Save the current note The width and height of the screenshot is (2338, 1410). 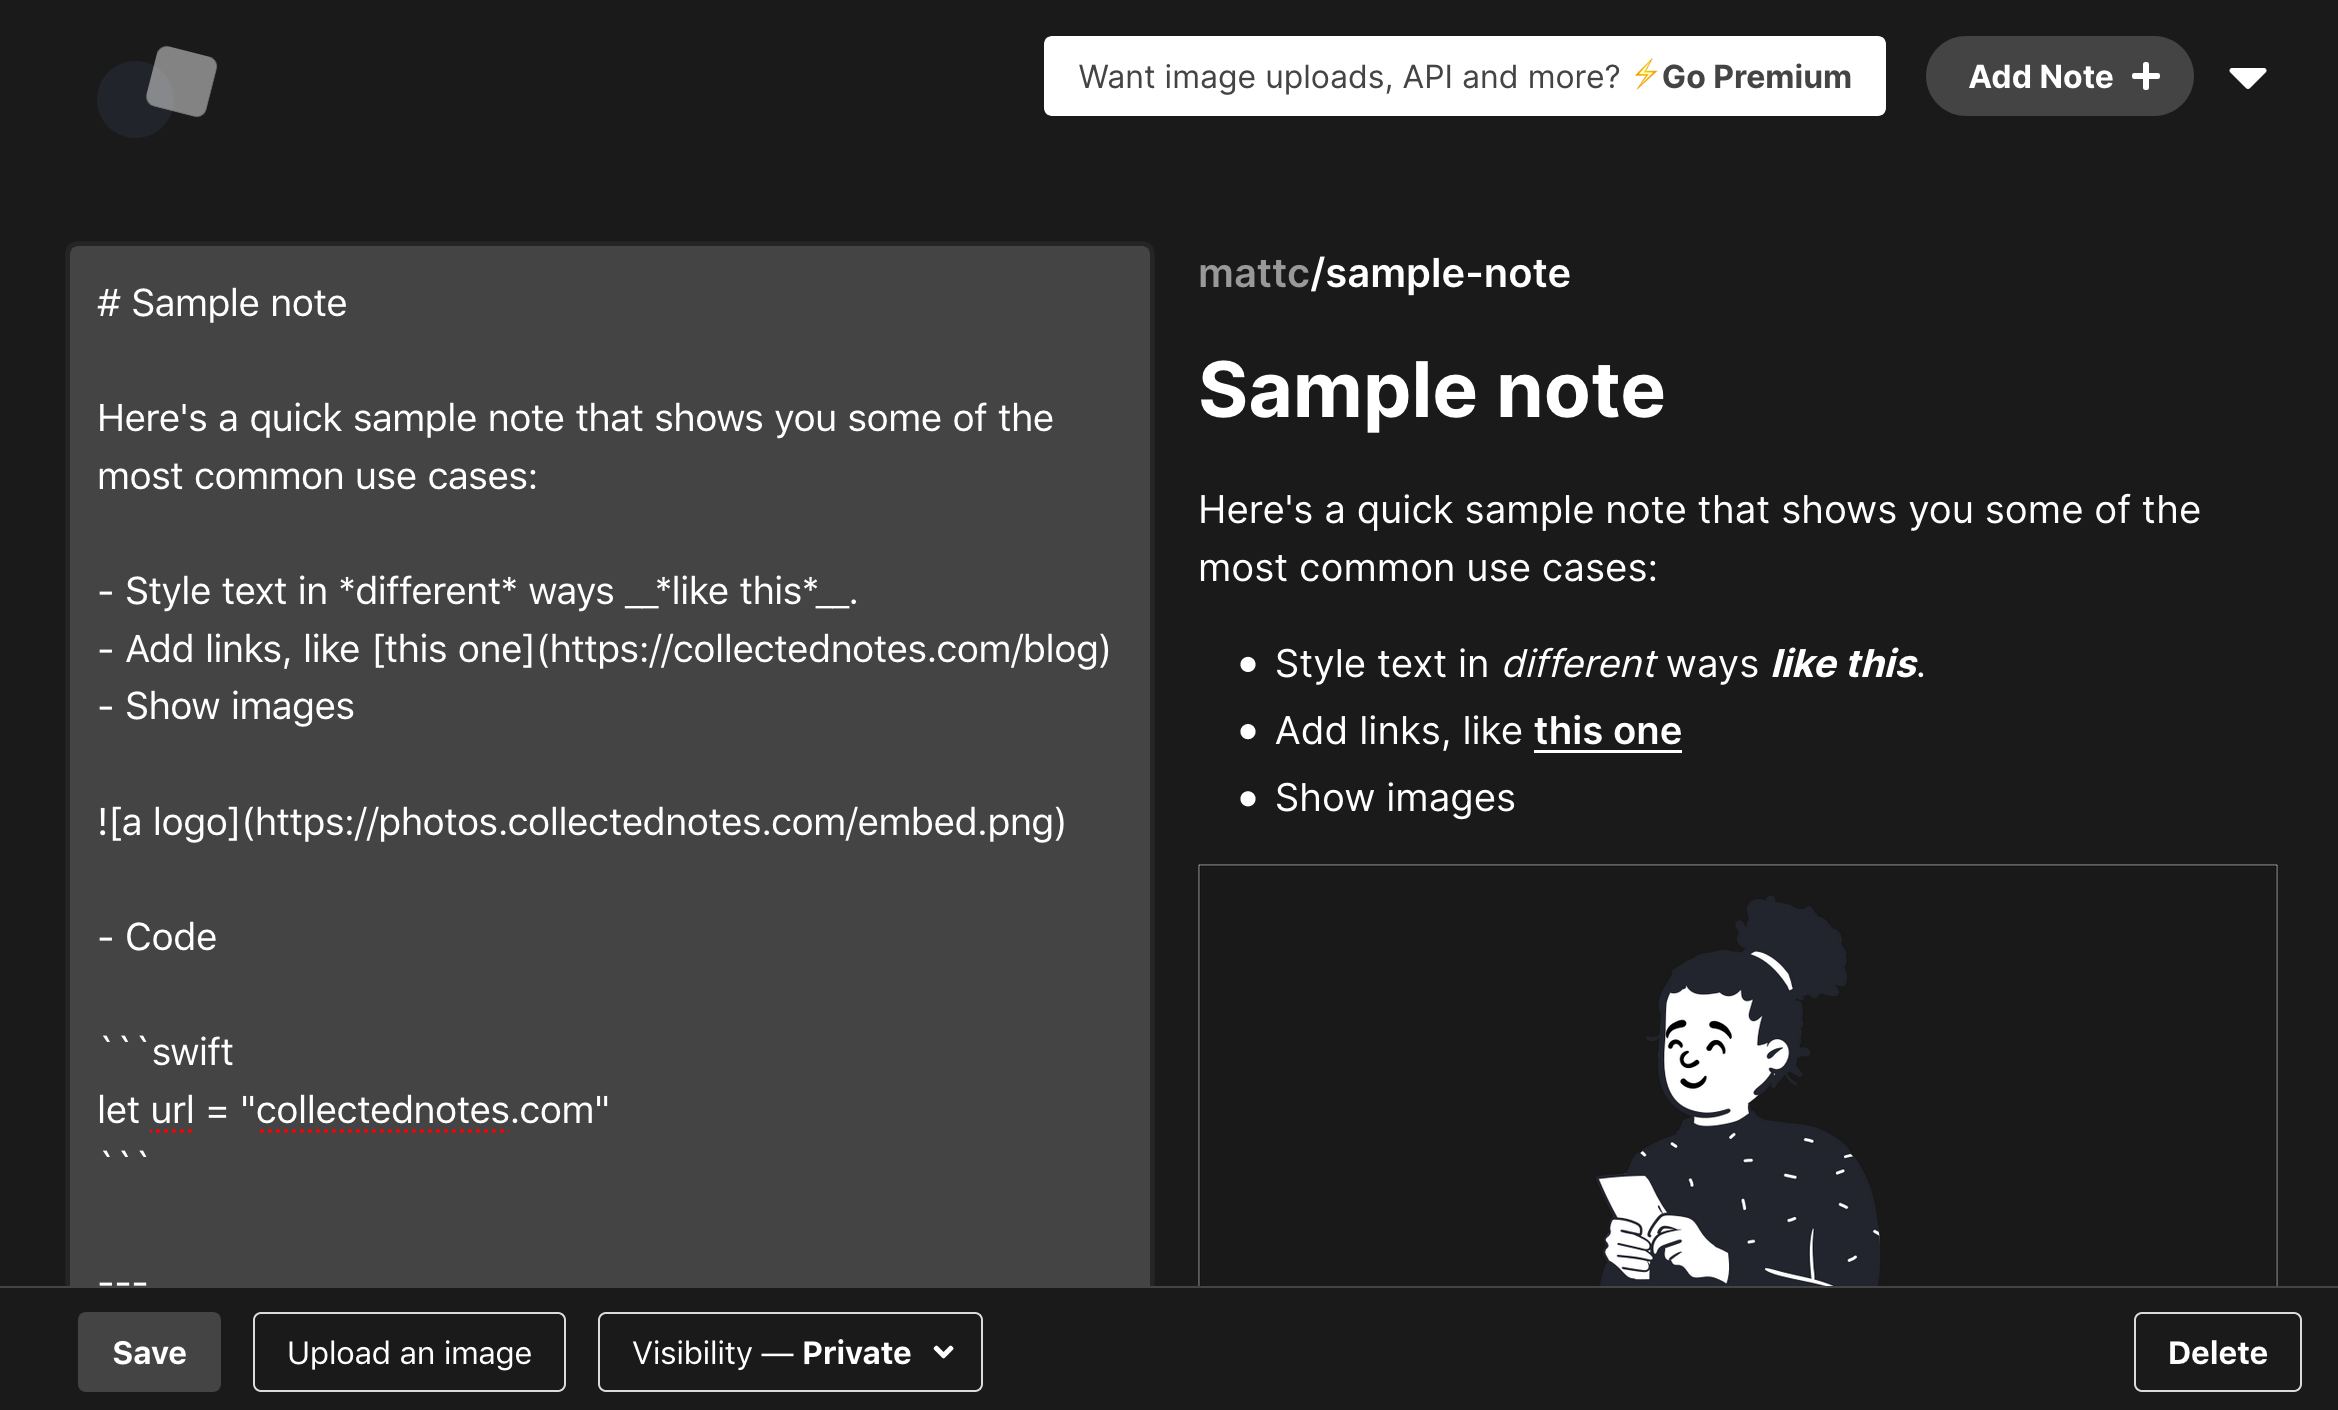tap(148, 1351)
